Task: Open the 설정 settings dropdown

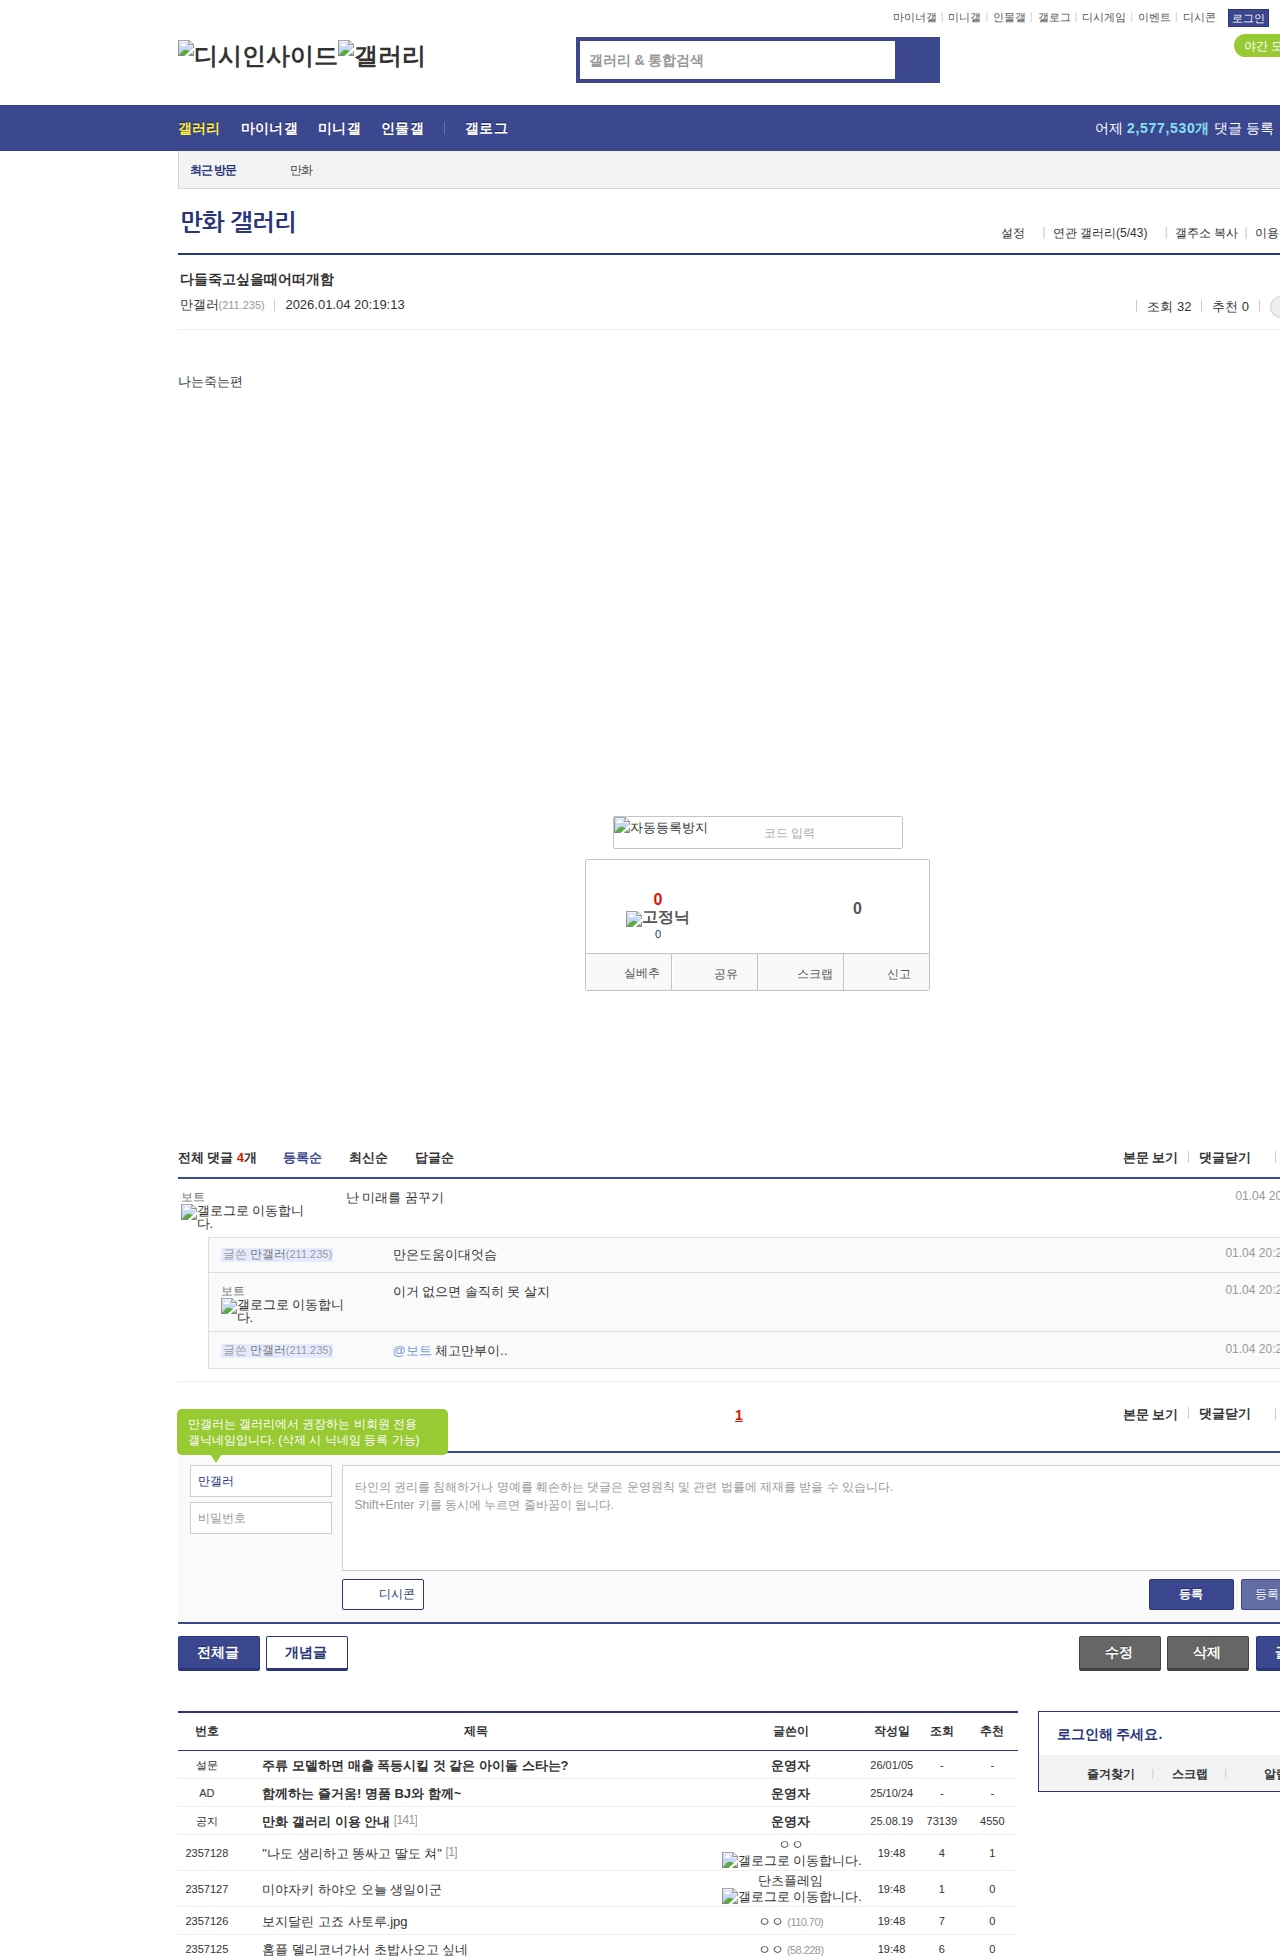Action: 1013,233
